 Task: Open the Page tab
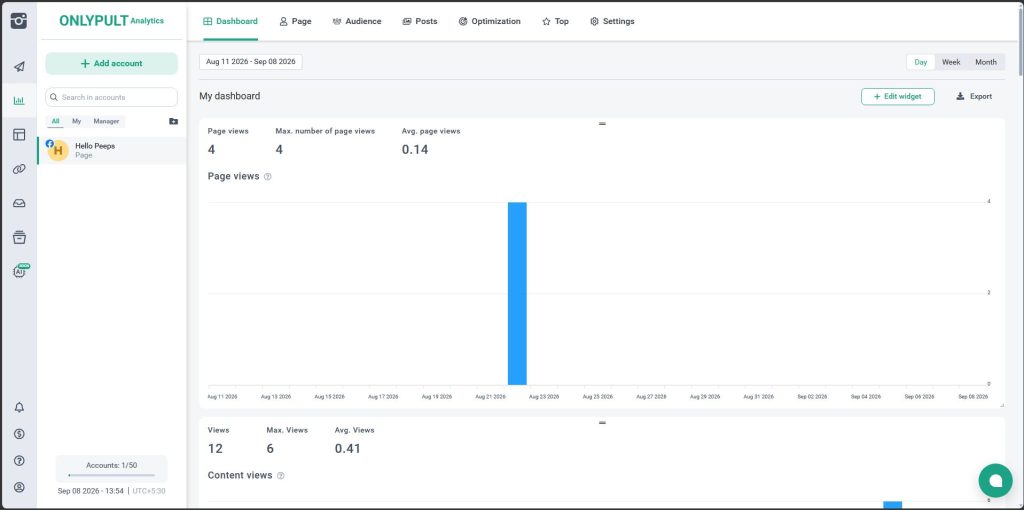[x=295, y=22]
